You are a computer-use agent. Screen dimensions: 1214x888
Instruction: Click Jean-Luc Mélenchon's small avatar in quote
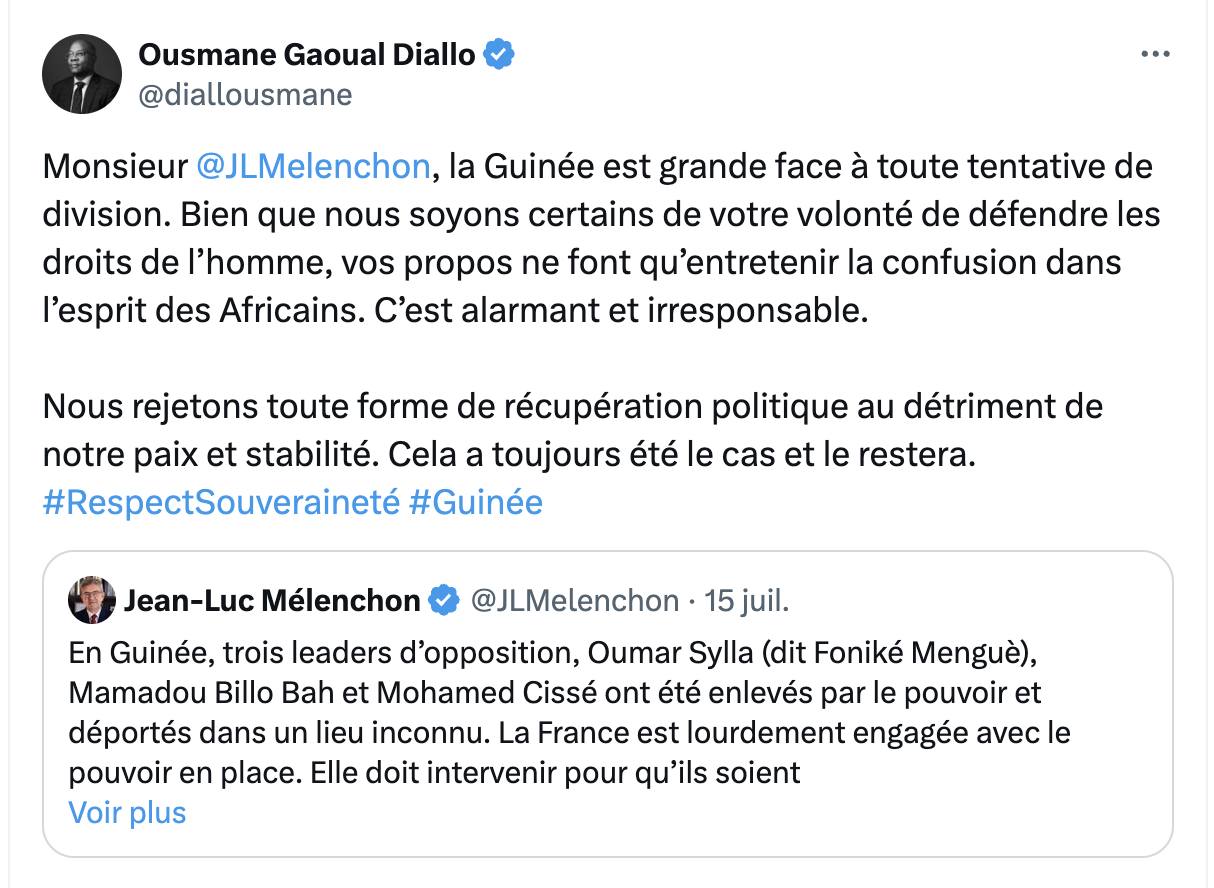(92, 600)
